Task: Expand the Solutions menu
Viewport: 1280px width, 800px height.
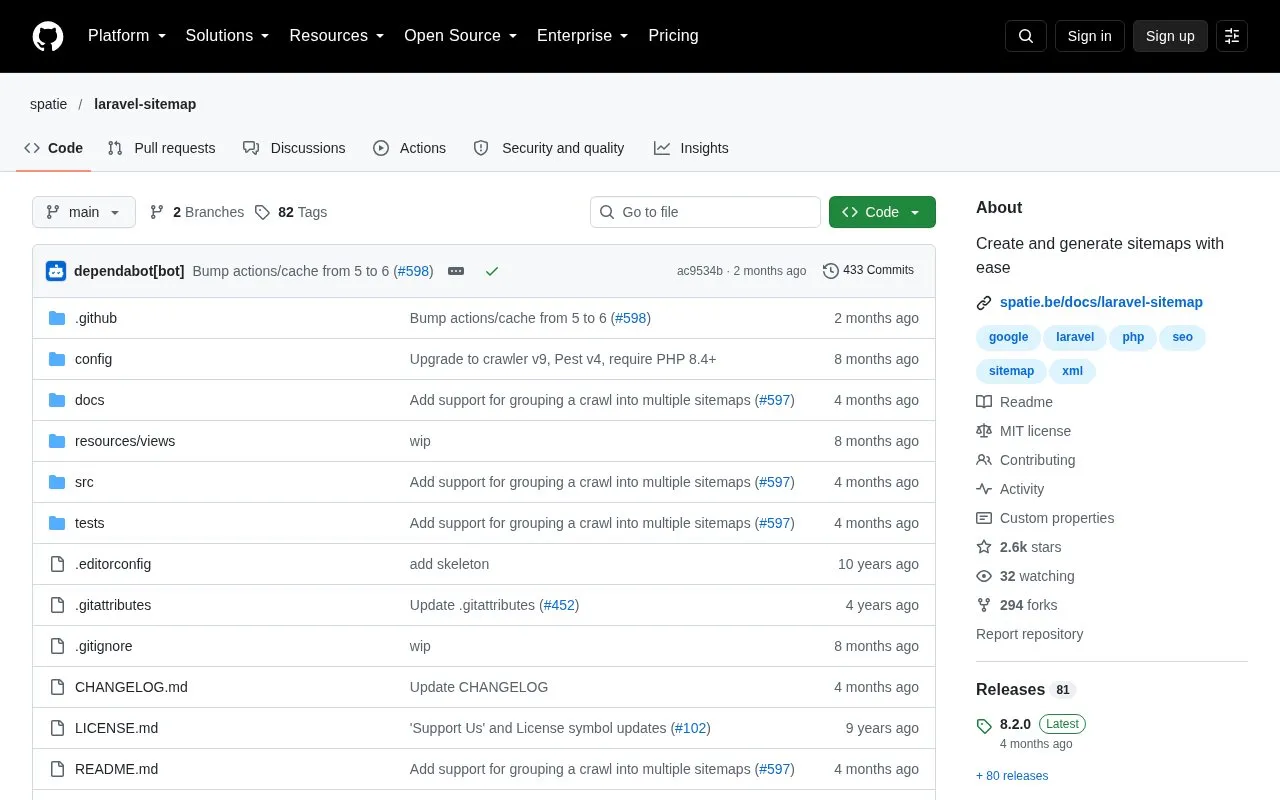Action: [x=228, y=36]
